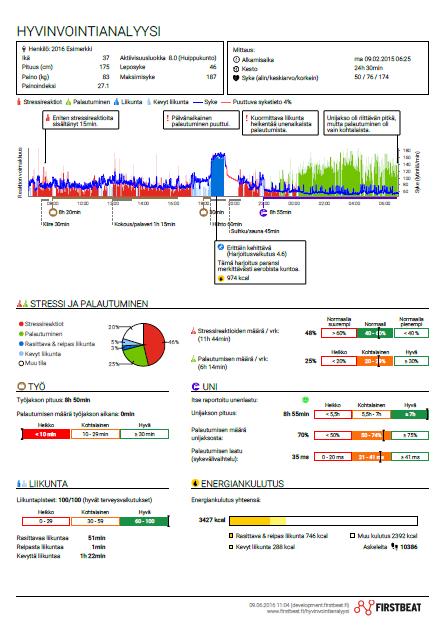Click the flame icon beside 974 kcal
Screen dimensions: 446x632
click(x=221, y=278)
